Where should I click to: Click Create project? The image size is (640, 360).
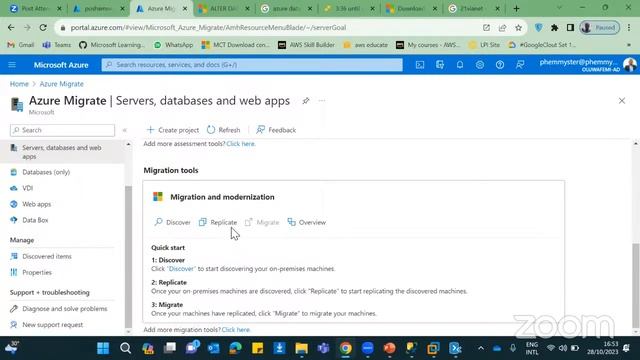click(x=173, y=130)
